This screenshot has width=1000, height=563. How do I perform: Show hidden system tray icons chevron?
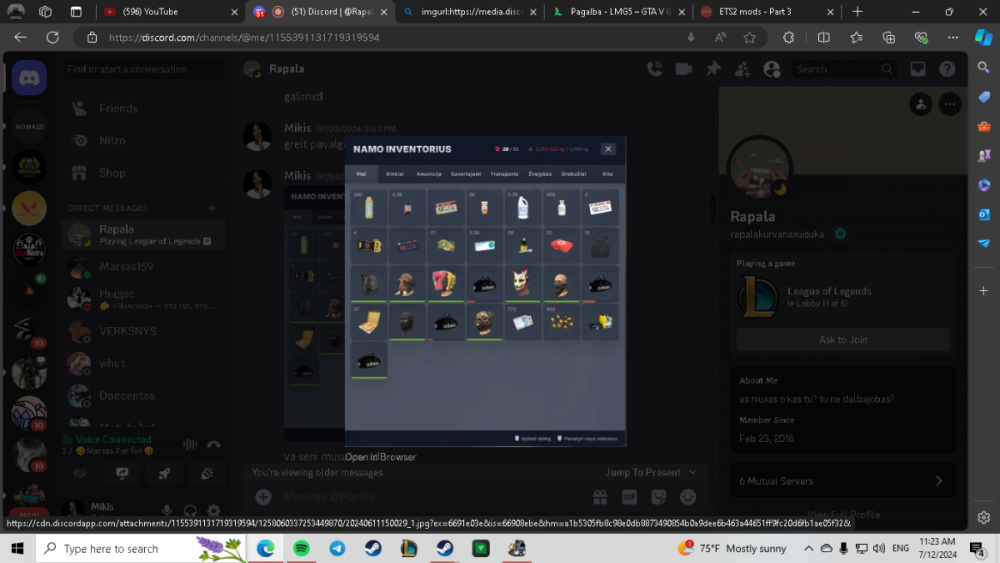(808, 548)
